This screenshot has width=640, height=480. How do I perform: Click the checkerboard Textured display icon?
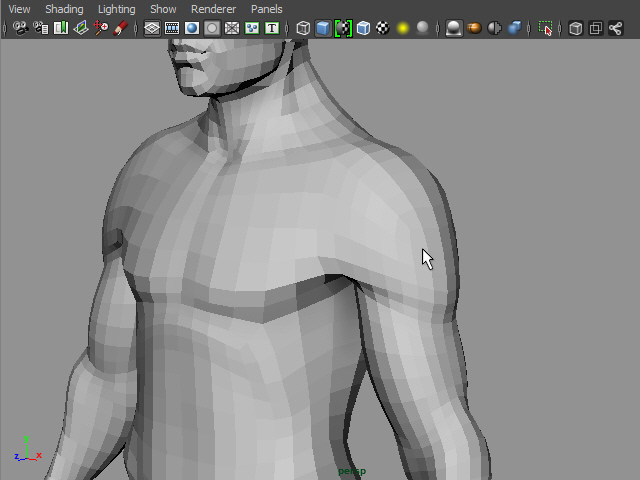(382, 28)
